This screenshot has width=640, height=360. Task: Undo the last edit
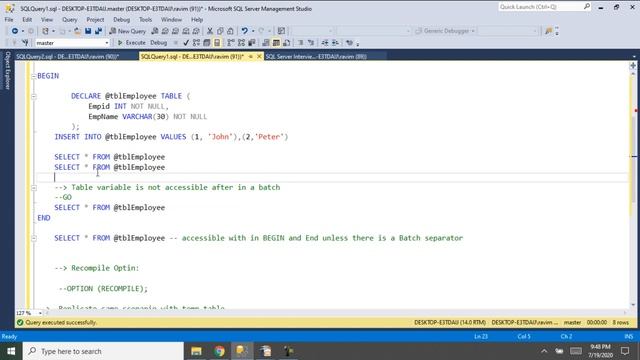244,31
